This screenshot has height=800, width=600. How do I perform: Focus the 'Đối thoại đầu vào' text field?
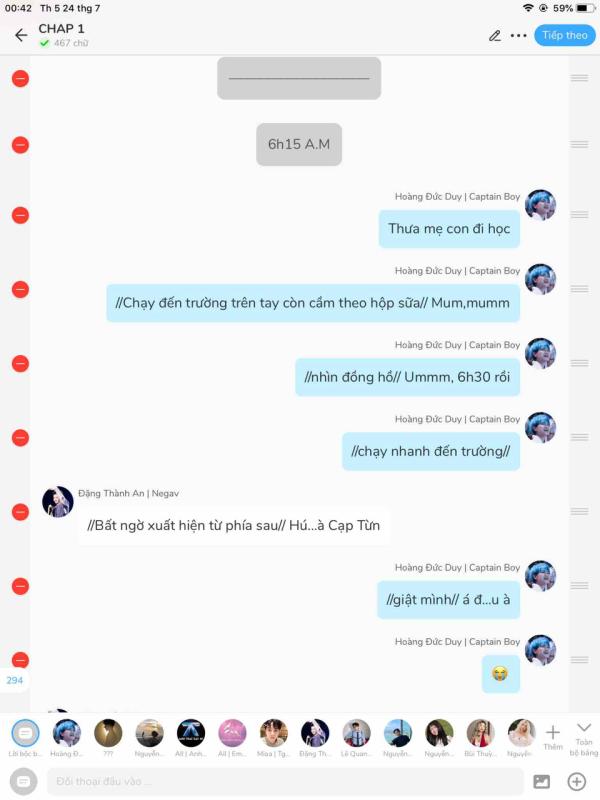pos(285,781)
